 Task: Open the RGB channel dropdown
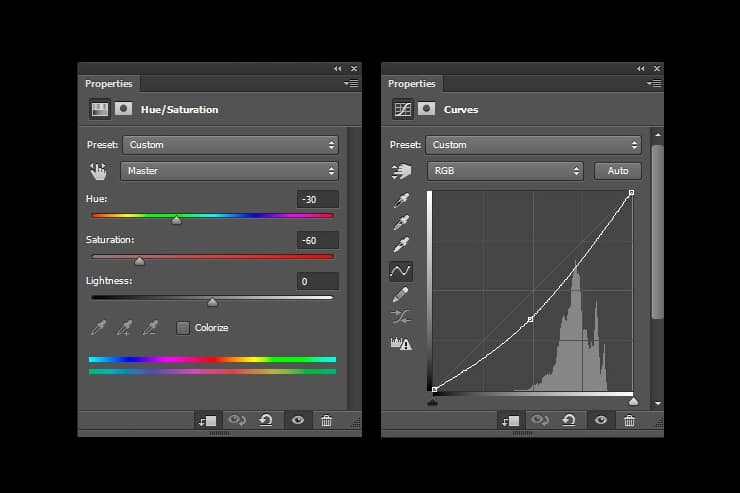[505, 171]
